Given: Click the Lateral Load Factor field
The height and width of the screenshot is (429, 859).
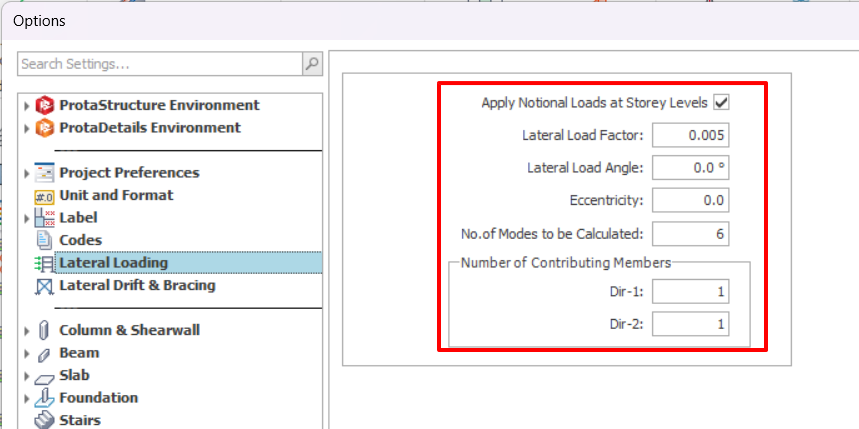Looking at the screenshot, I should pos(692,135).
